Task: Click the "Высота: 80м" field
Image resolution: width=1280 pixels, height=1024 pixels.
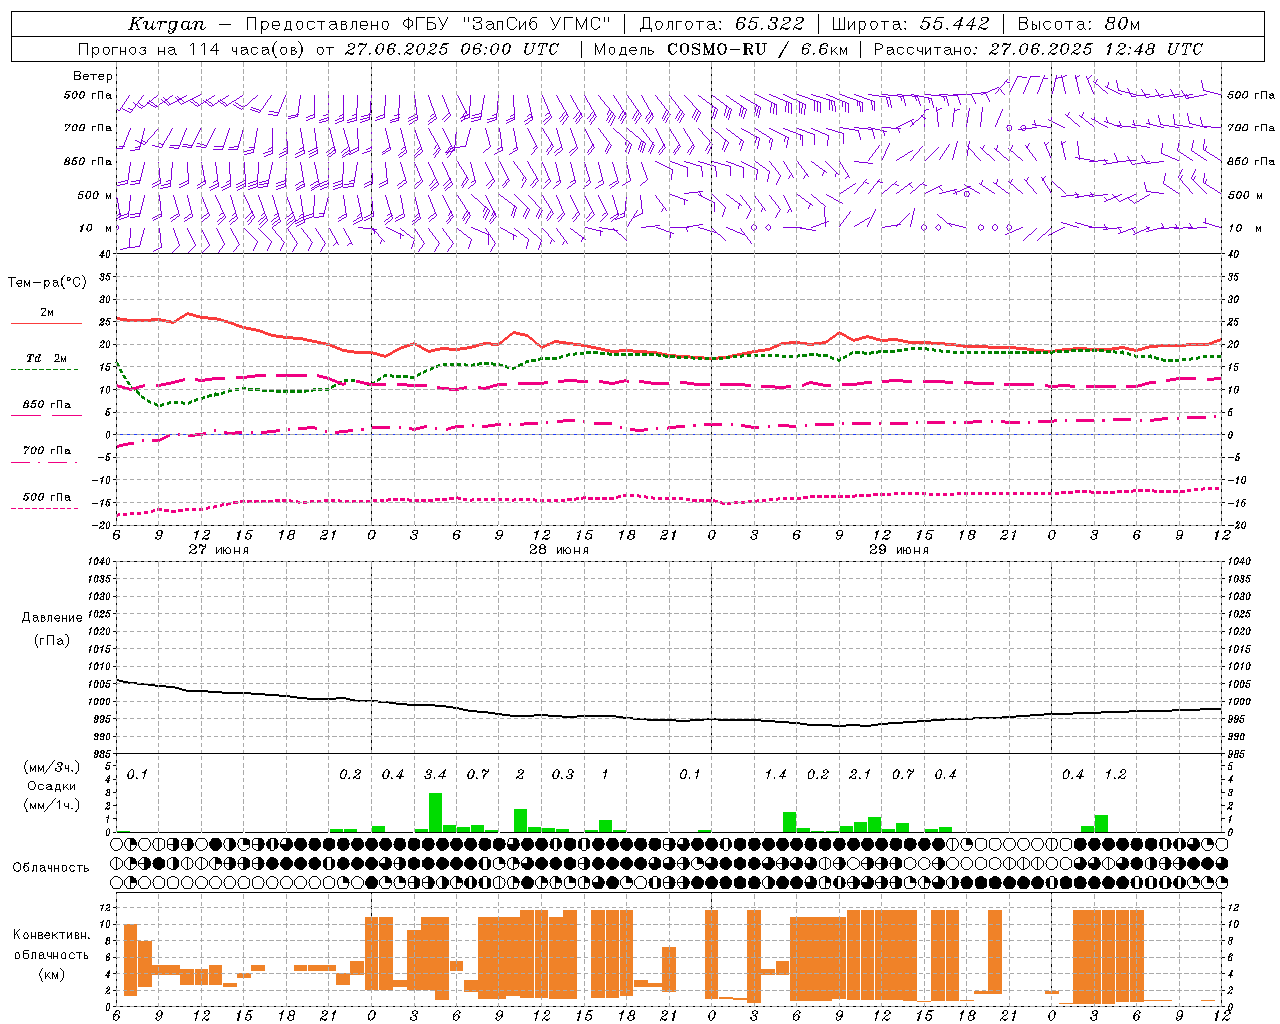Action: click(1078, 24)
